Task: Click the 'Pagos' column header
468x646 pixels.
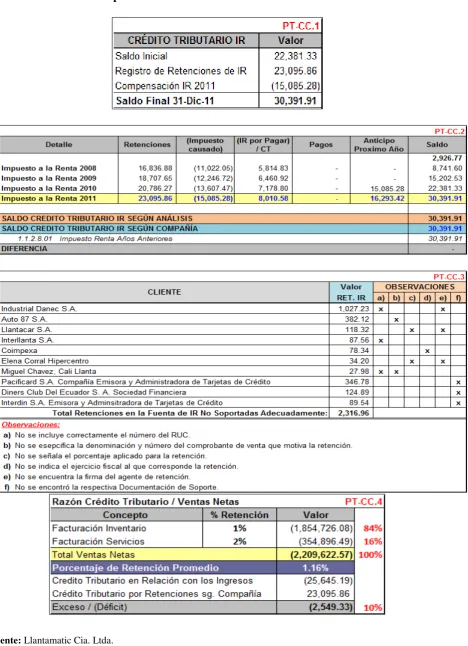Action: point(321,145)
